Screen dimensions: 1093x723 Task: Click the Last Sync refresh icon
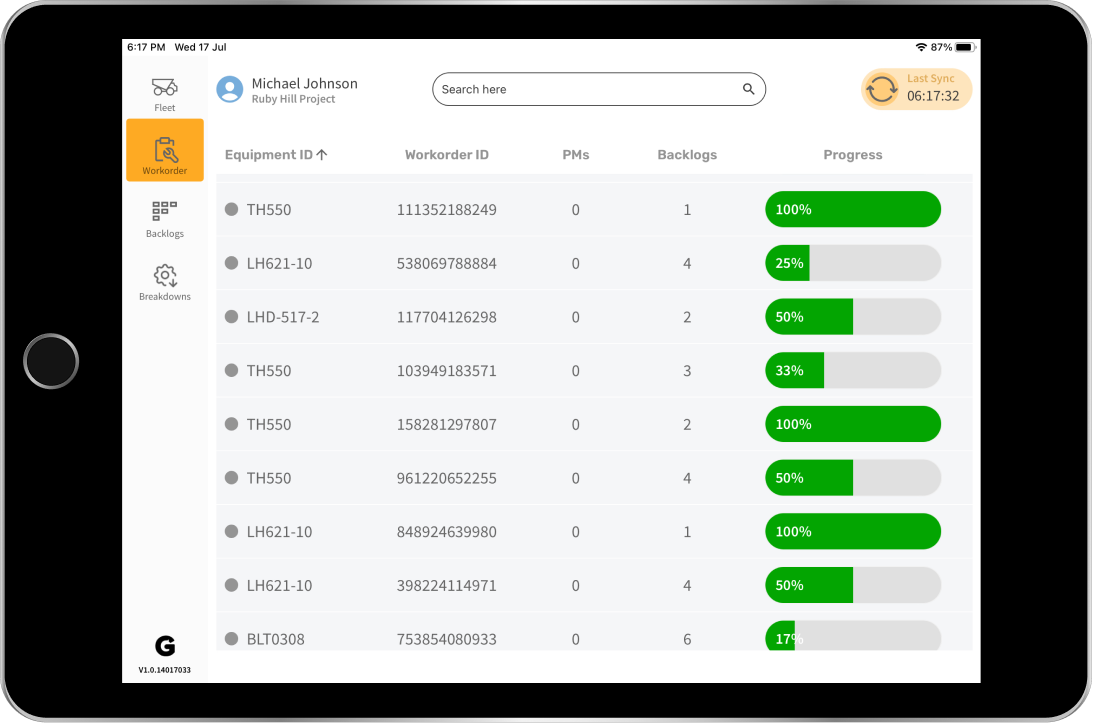click(882, 89)
